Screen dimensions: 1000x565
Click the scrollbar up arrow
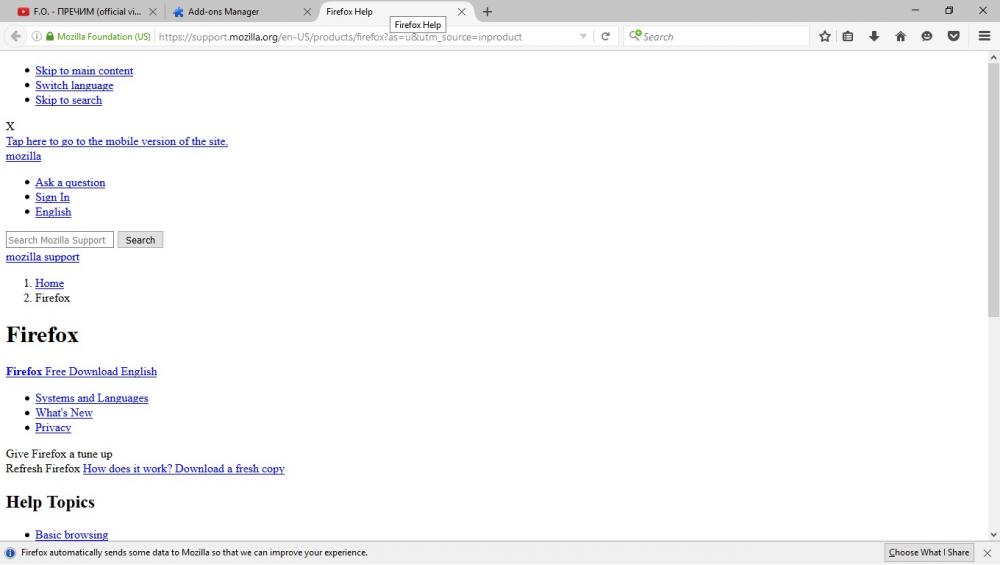pyautogui.click(x=993, y=57)
